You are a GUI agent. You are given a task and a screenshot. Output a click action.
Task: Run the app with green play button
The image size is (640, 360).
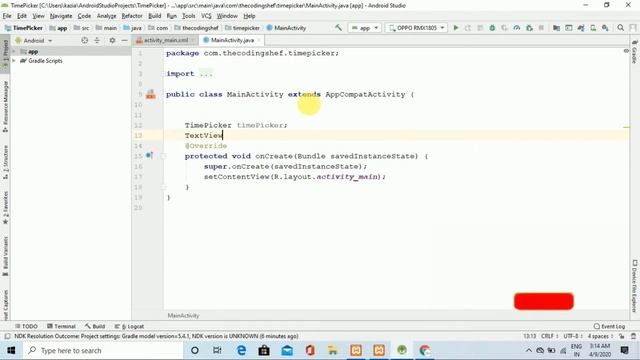[x=456, y=28]
